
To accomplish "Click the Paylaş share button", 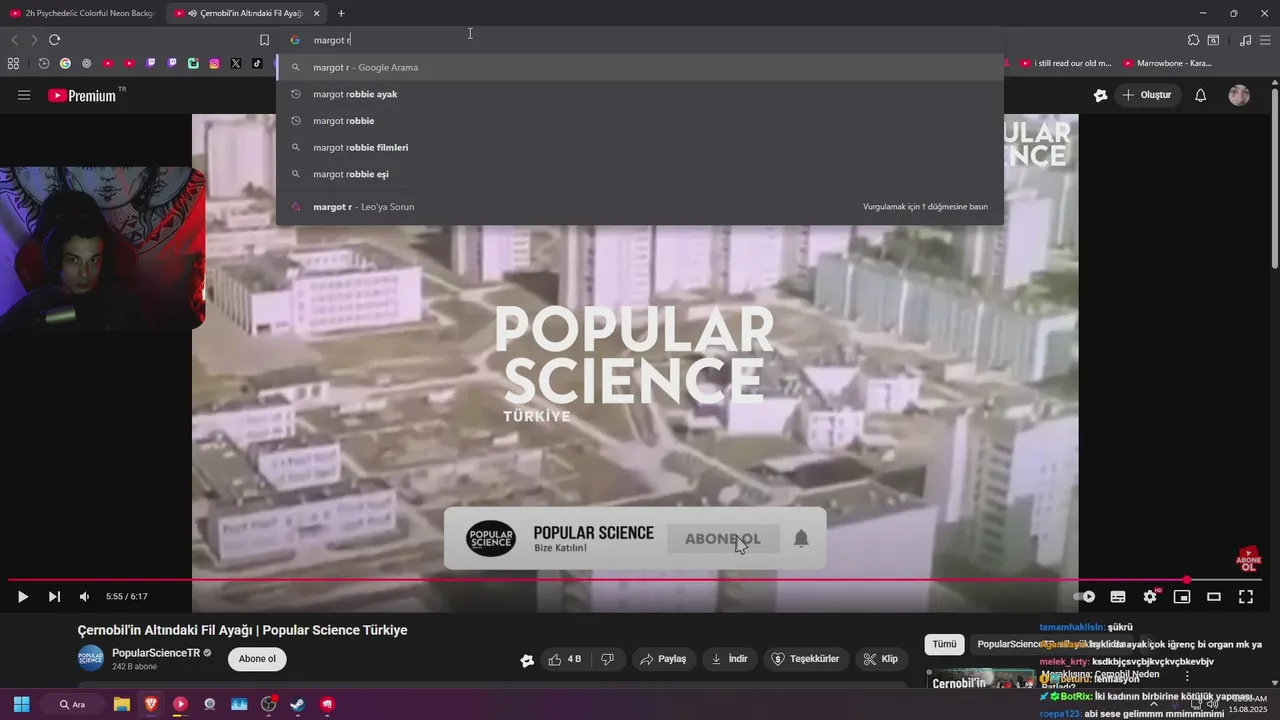I will (664, 659).
